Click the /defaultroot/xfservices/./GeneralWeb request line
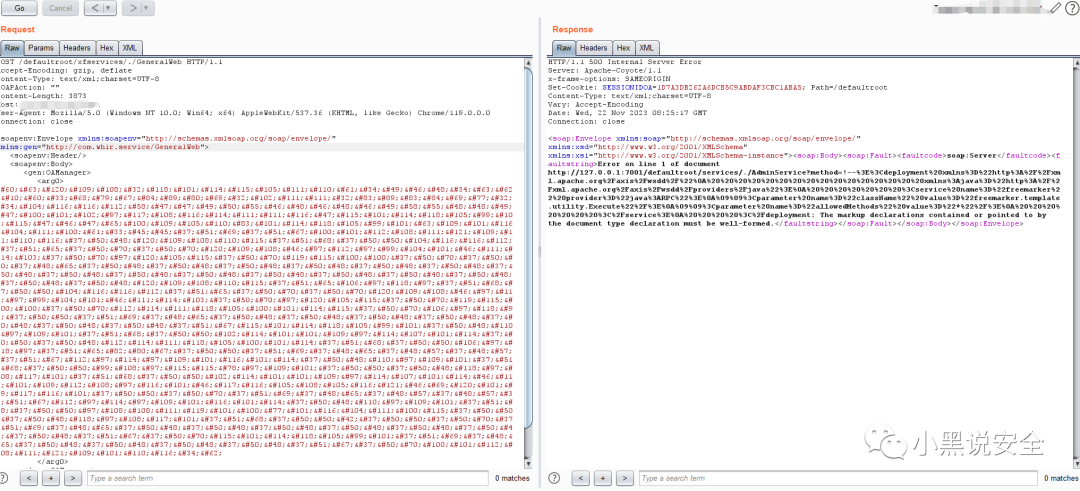This screenshot has width=1080, height=491. (112, 62)
